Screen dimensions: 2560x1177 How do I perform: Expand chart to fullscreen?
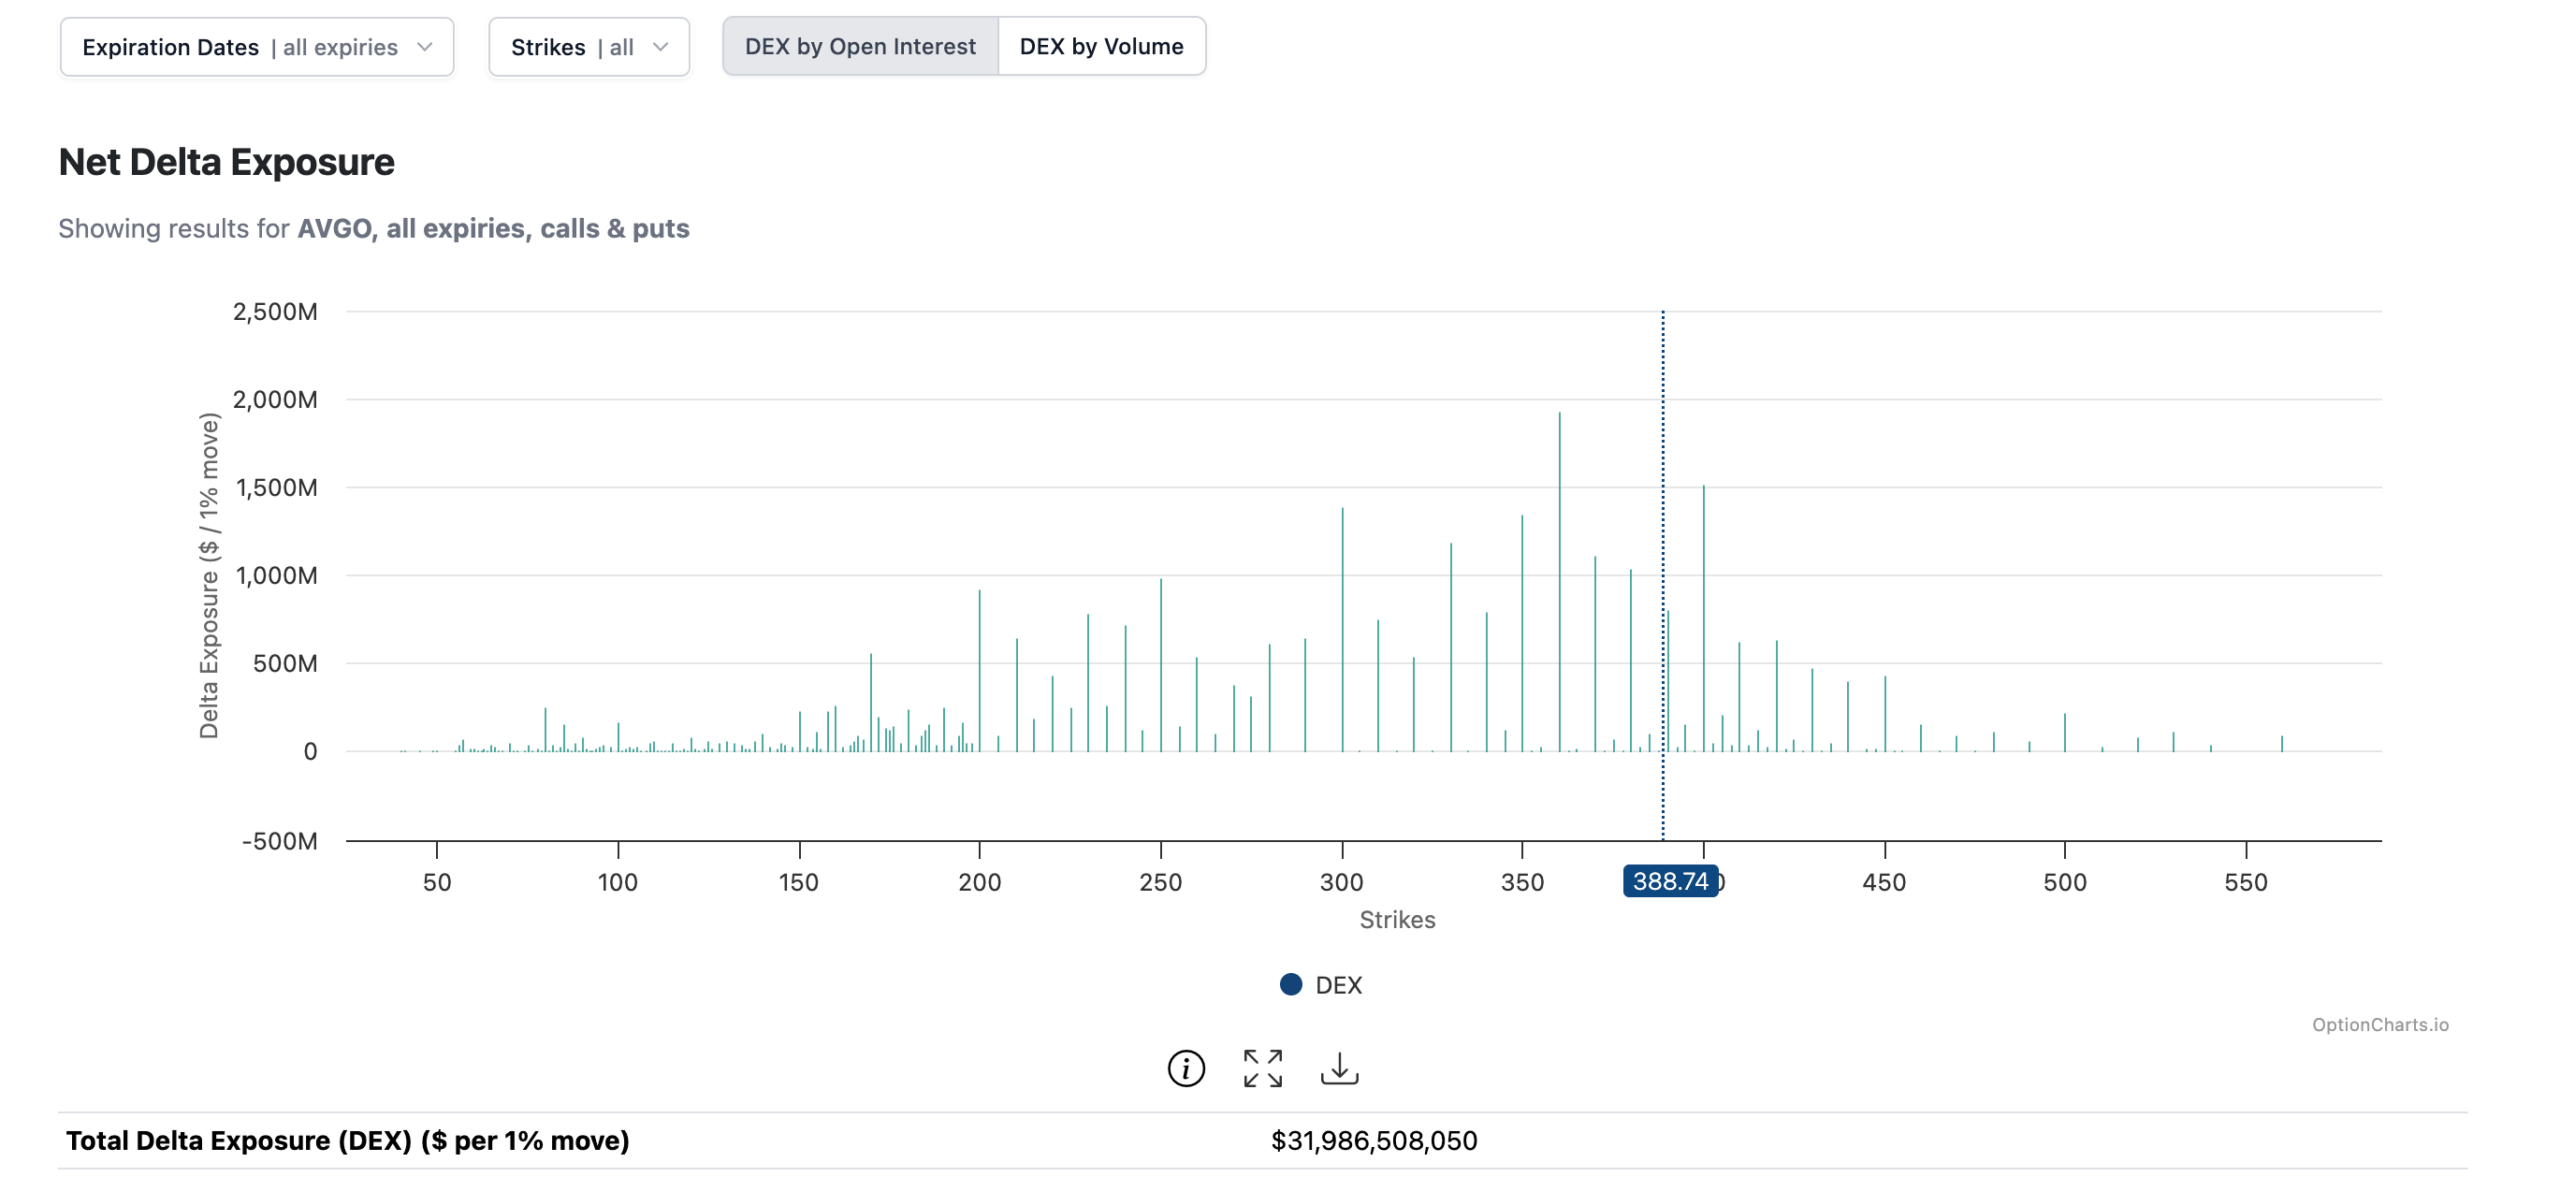coord(1262,1068)
